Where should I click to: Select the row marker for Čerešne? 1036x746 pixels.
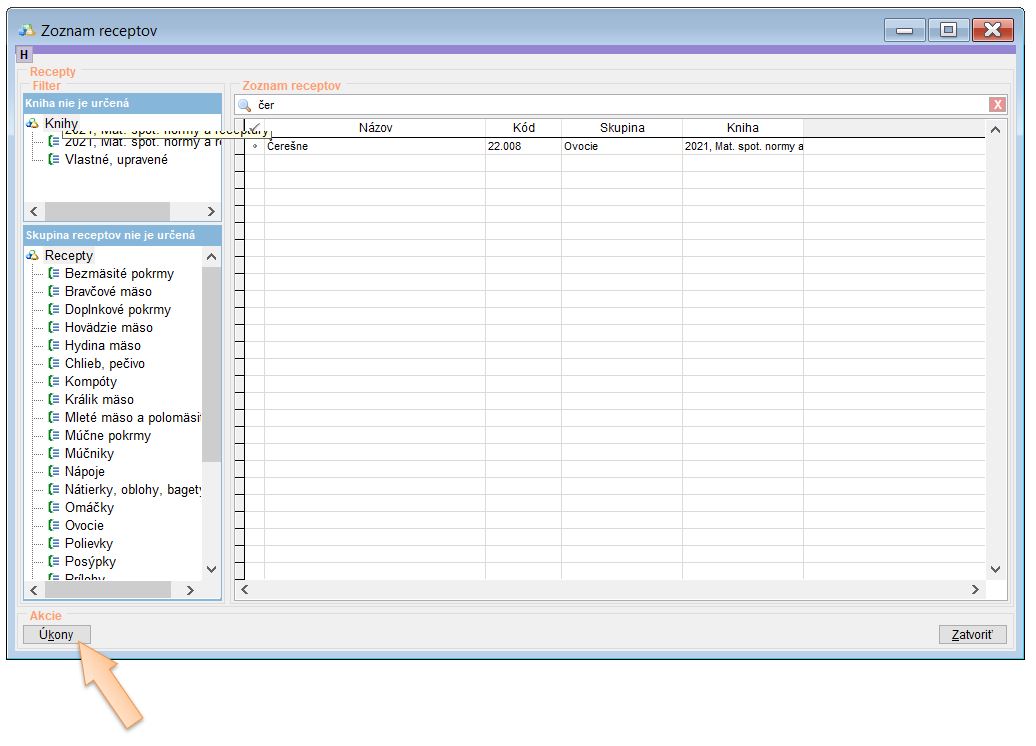[254, 147]
